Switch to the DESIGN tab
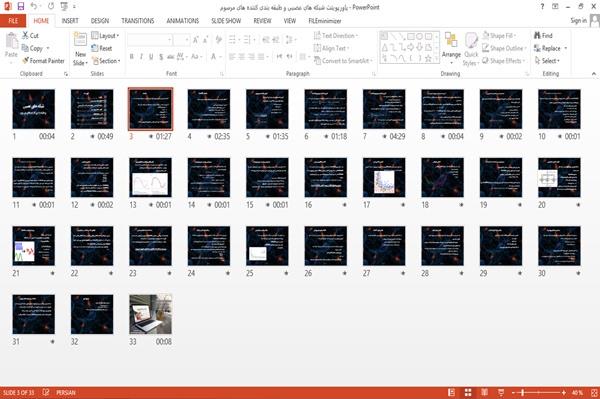600x399 pixels. point(100,21)
